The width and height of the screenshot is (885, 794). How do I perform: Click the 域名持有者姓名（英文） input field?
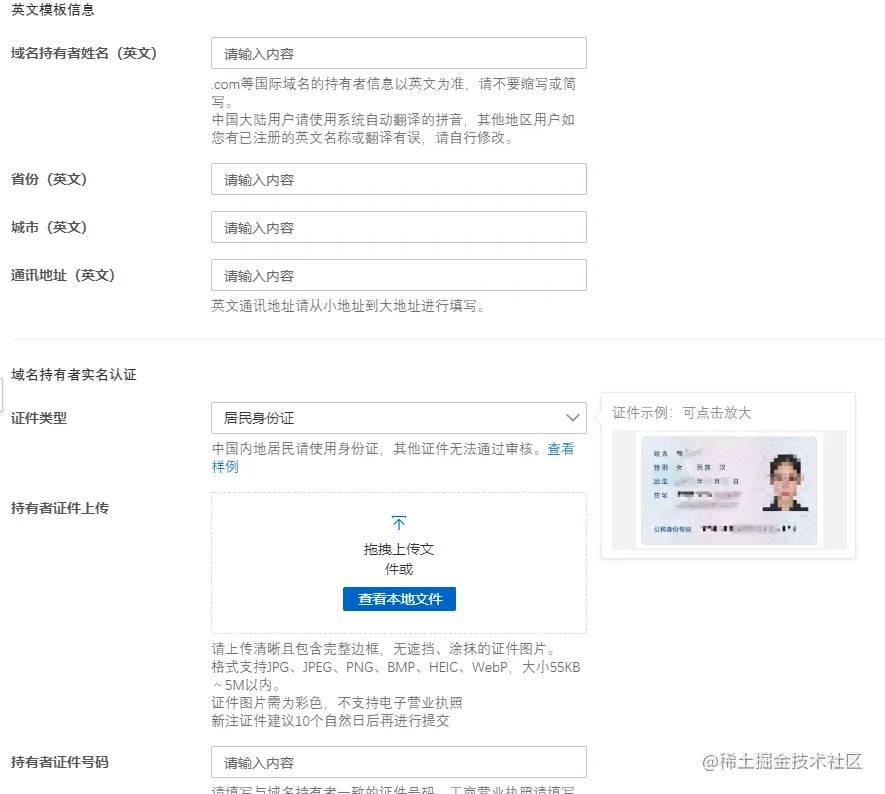click(x=398, y=54)
